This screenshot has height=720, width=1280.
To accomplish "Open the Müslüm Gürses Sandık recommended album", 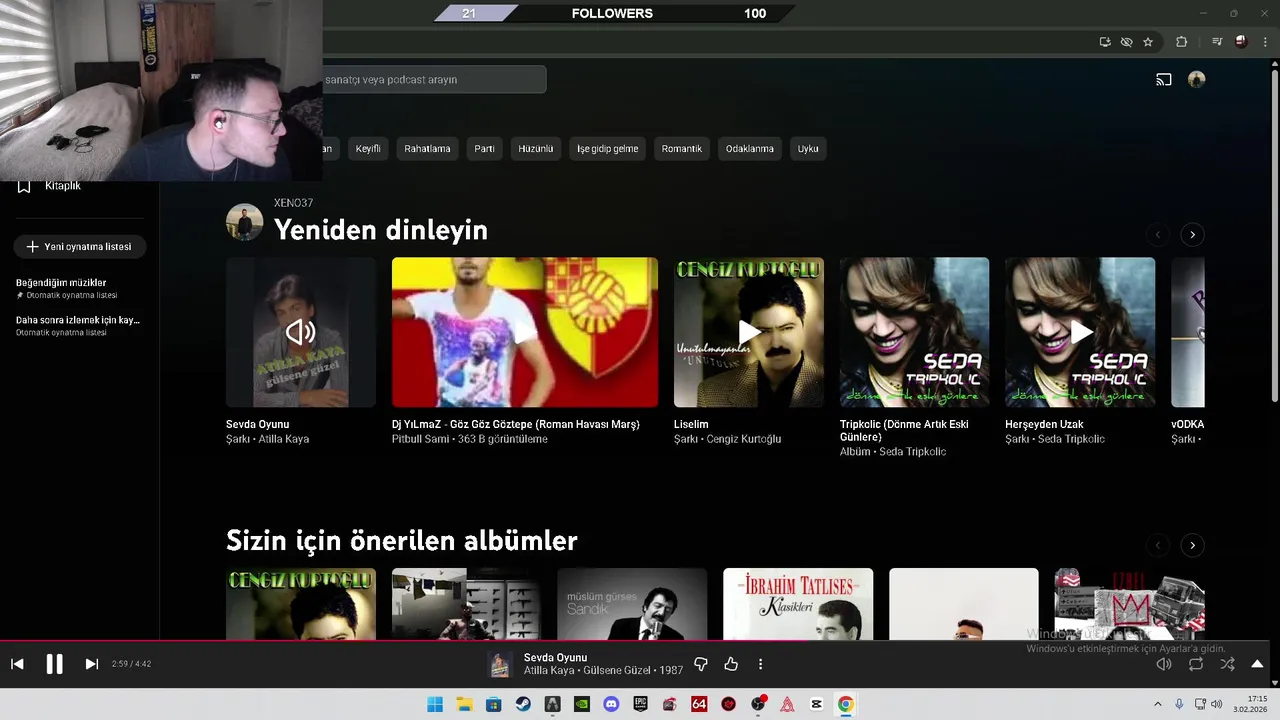I will coord(632,604).
